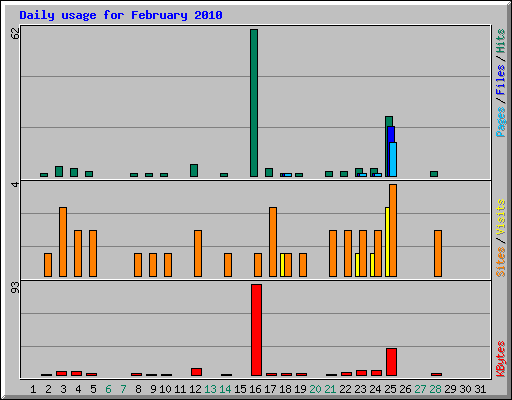Click the orange Sites bar for day 8
Screen dimensions: 512x400
138,265
